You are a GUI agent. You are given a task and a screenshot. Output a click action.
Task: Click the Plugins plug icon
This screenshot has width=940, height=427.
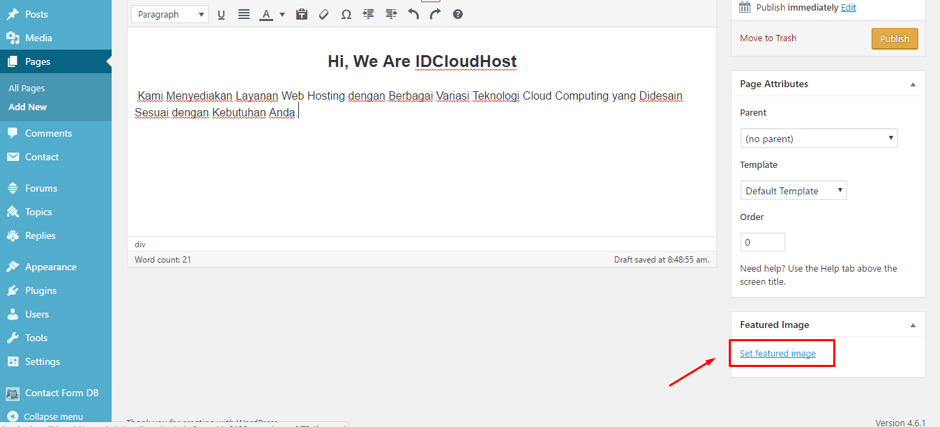(13, 290)
